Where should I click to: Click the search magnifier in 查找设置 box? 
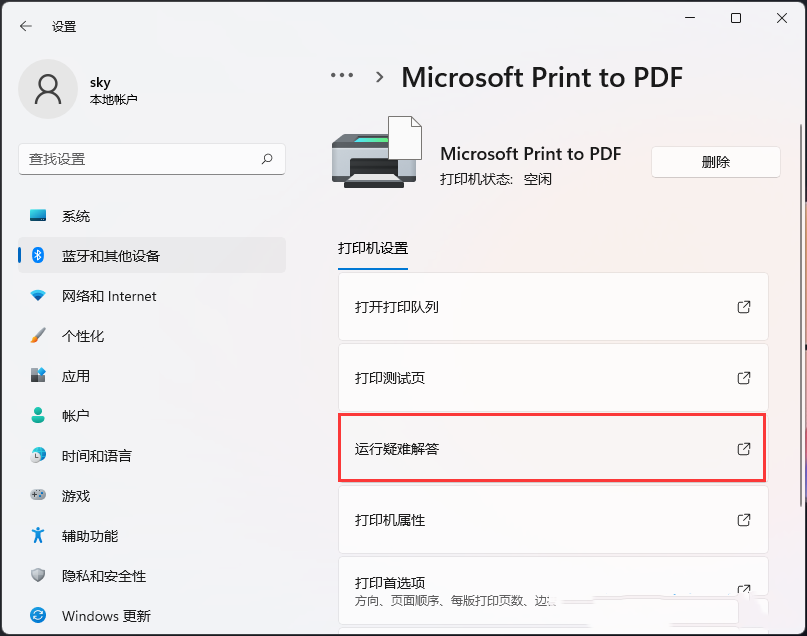pos(268,159)
